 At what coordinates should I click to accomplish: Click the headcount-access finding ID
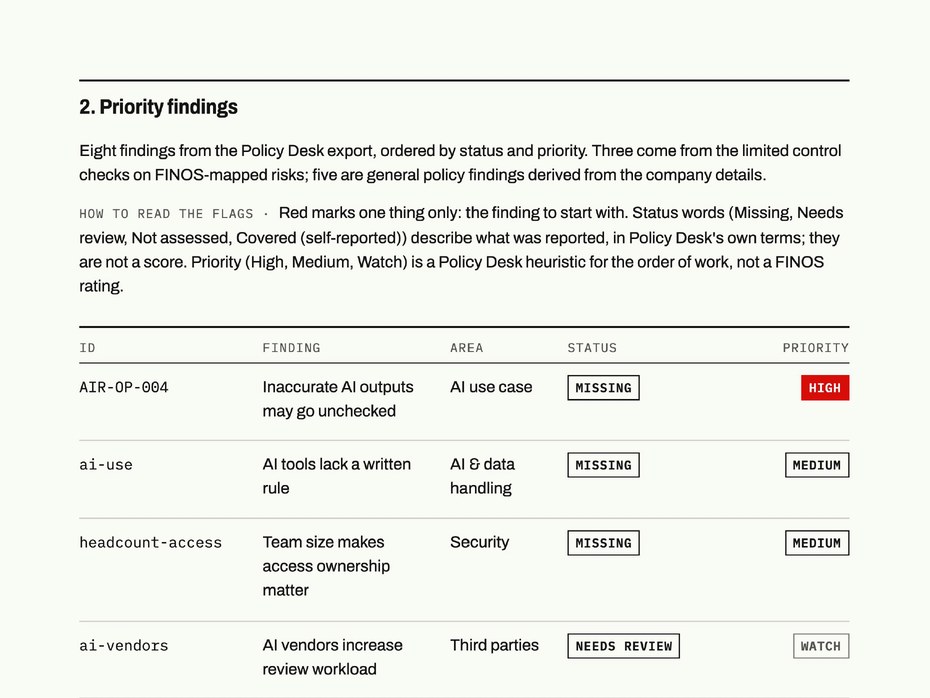click(151, 543)
